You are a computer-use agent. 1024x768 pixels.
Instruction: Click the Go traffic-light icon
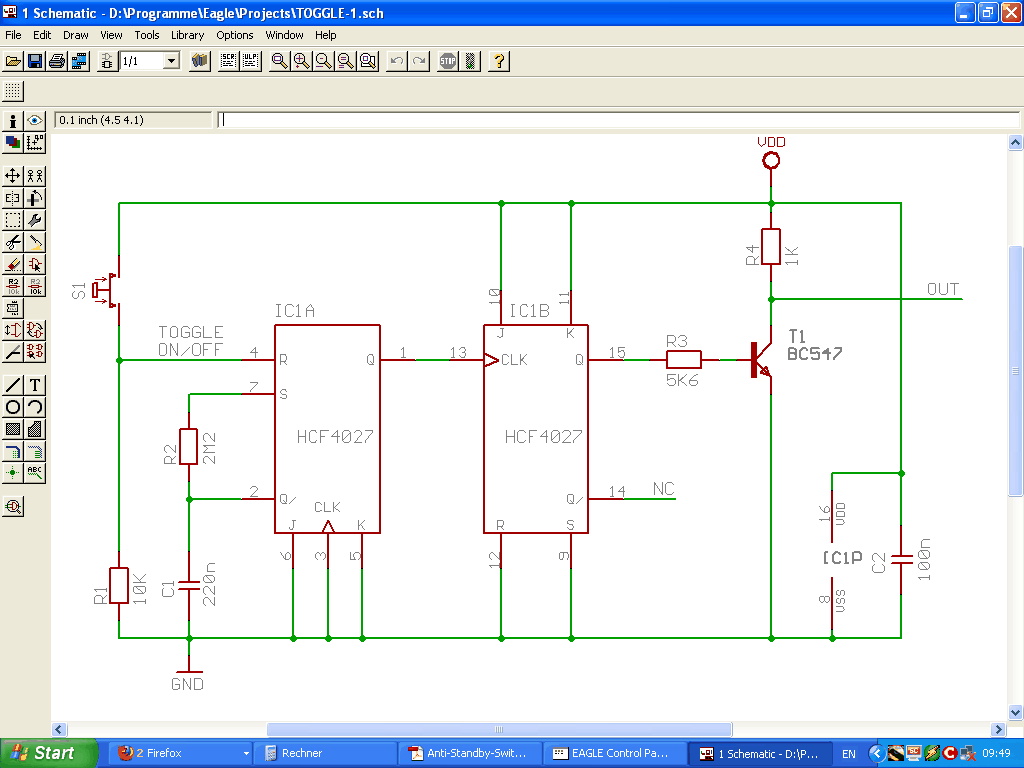470,61
